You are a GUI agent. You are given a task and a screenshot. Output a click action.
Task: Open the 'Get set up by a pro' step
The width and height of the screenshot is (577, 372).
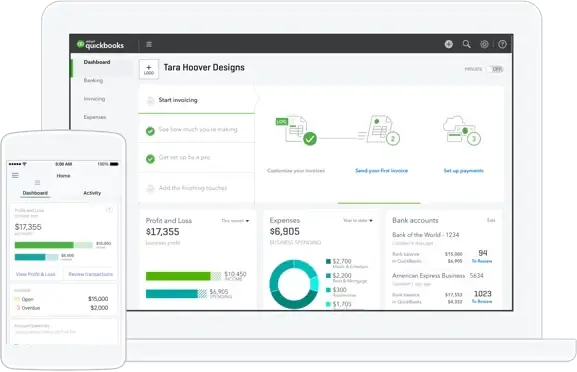coord(197,157)
